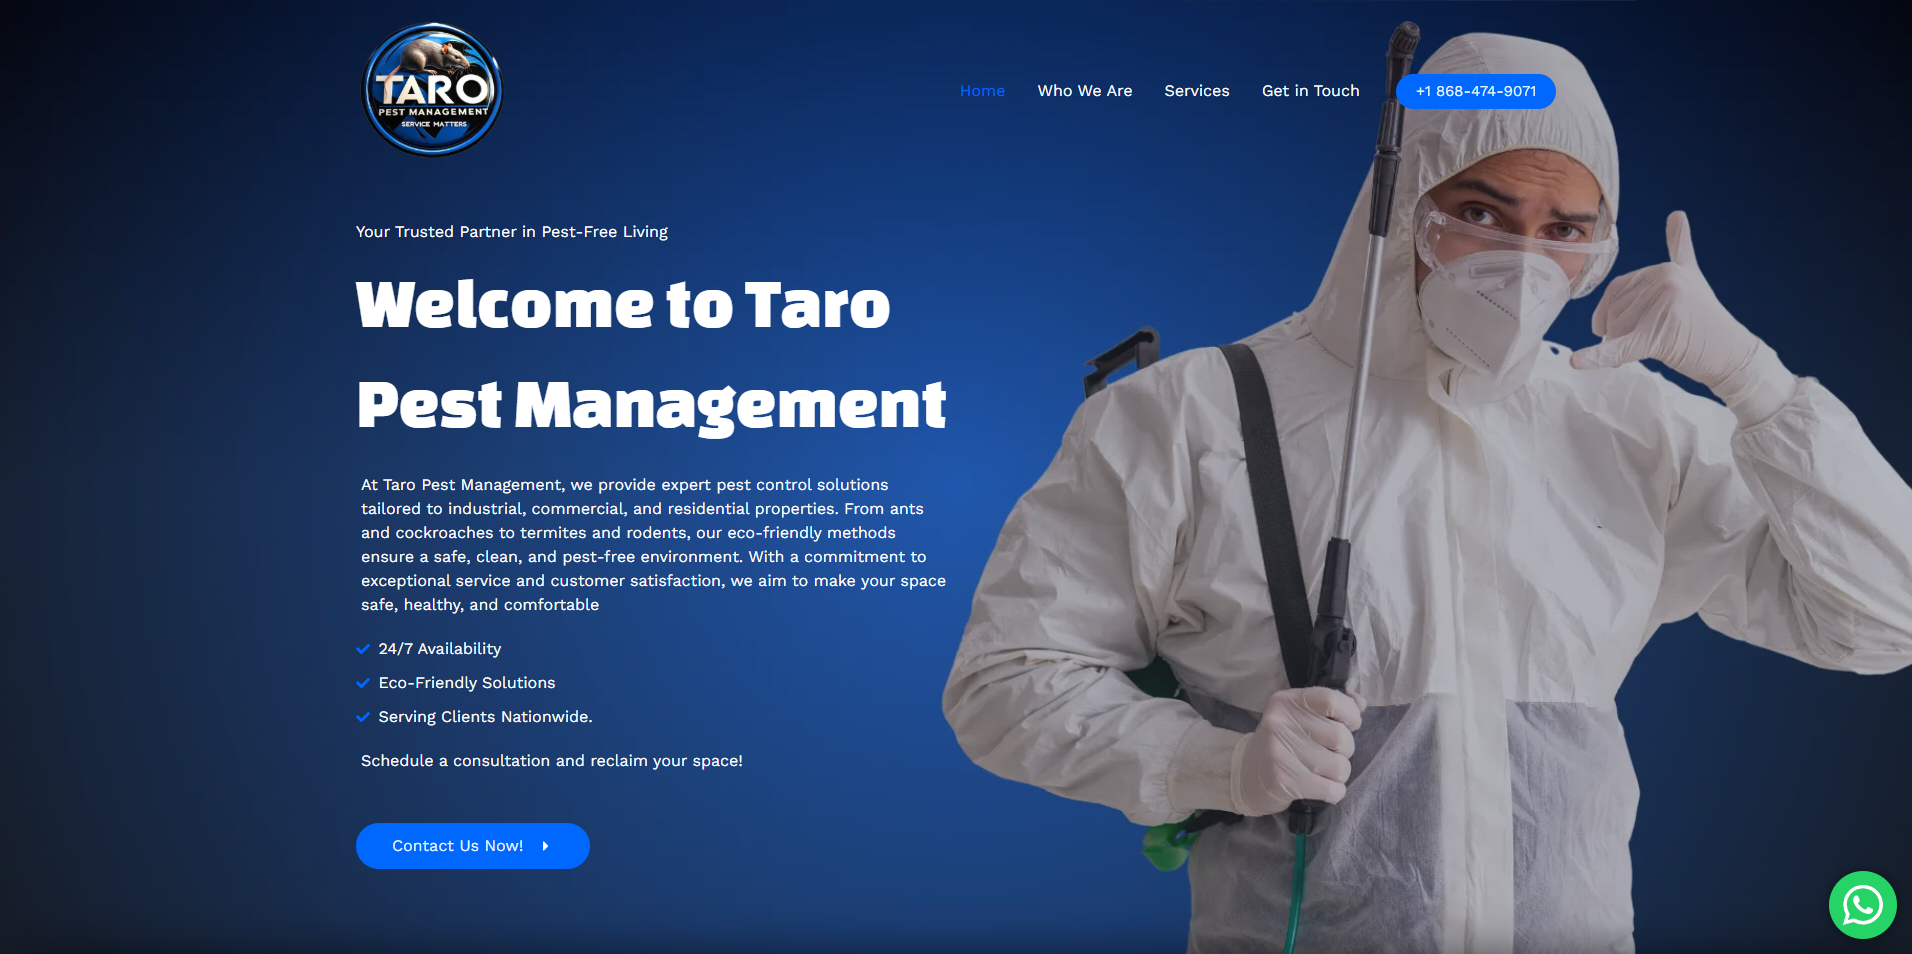Click checkmark icon beside Eco-Friendly Solutions
The height and width of the screenshot is (954, 1912).
click(363, 683)
